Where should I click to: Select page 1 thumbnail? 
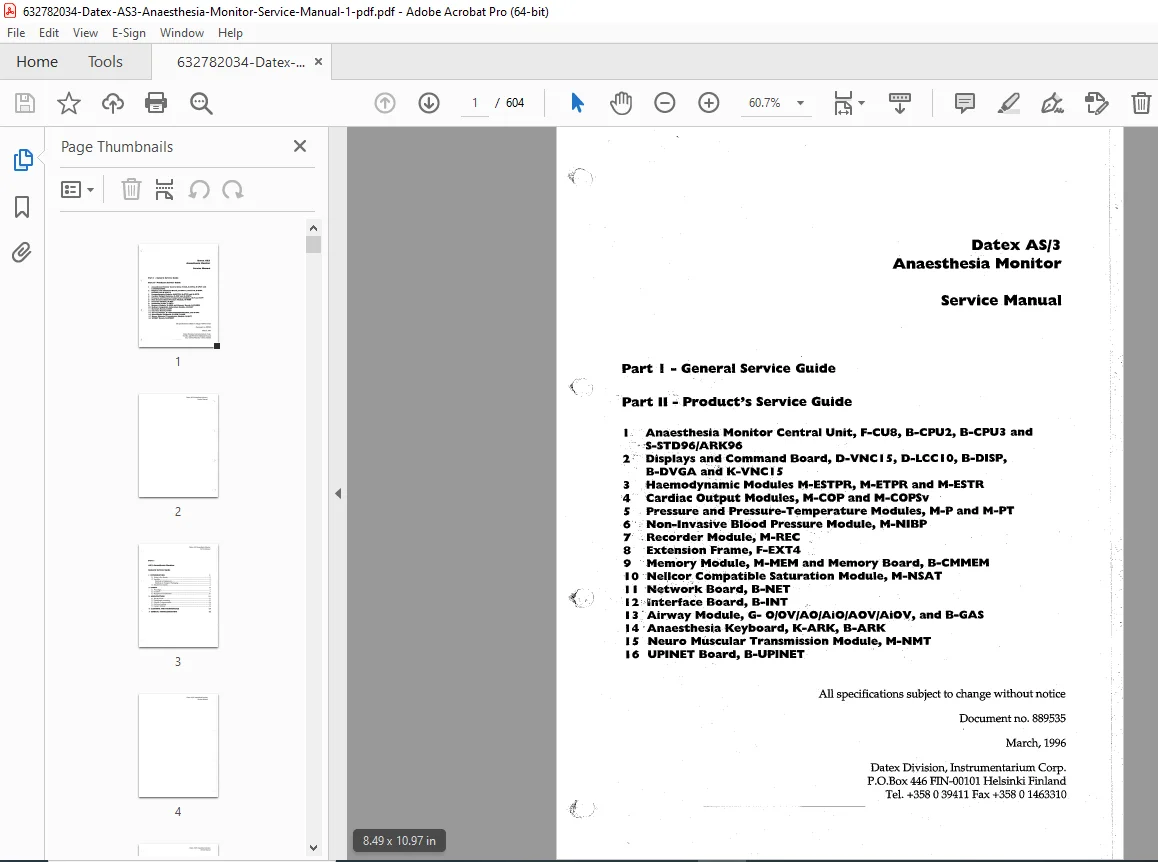click(178, 295)
